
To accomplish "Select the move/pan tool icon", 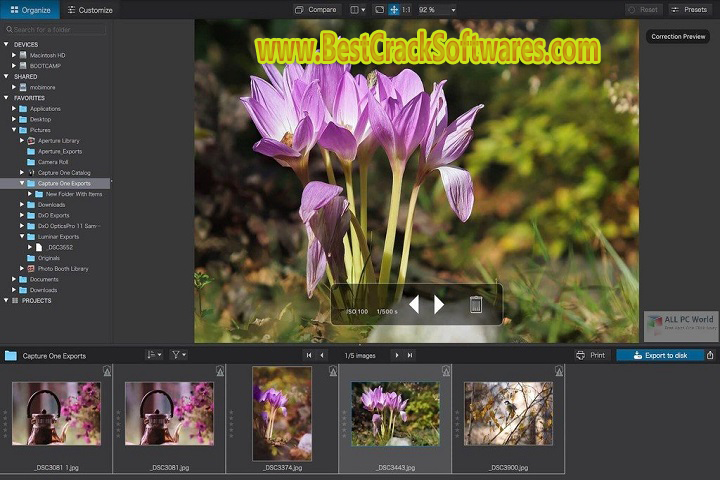I will (394, 10).
